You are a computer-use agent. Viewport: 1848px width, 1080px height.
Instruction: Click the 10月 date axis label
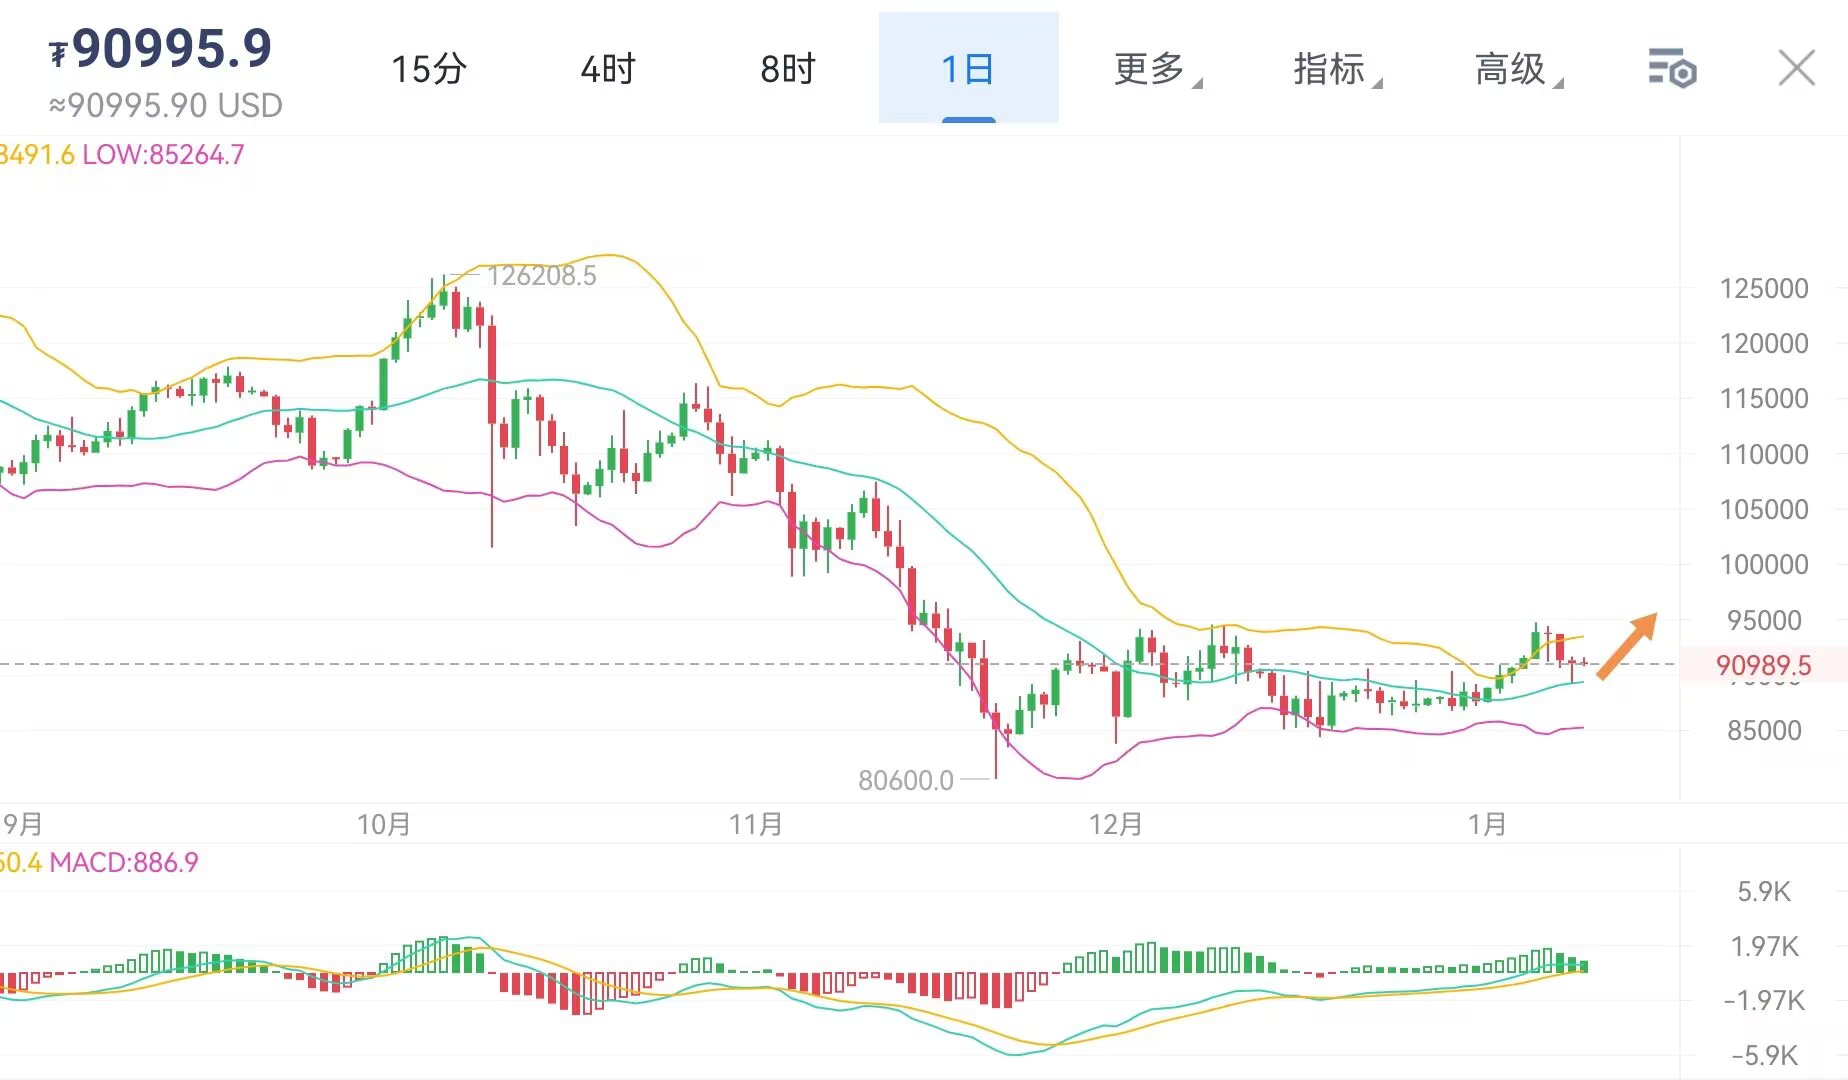(x=384, y=825)
